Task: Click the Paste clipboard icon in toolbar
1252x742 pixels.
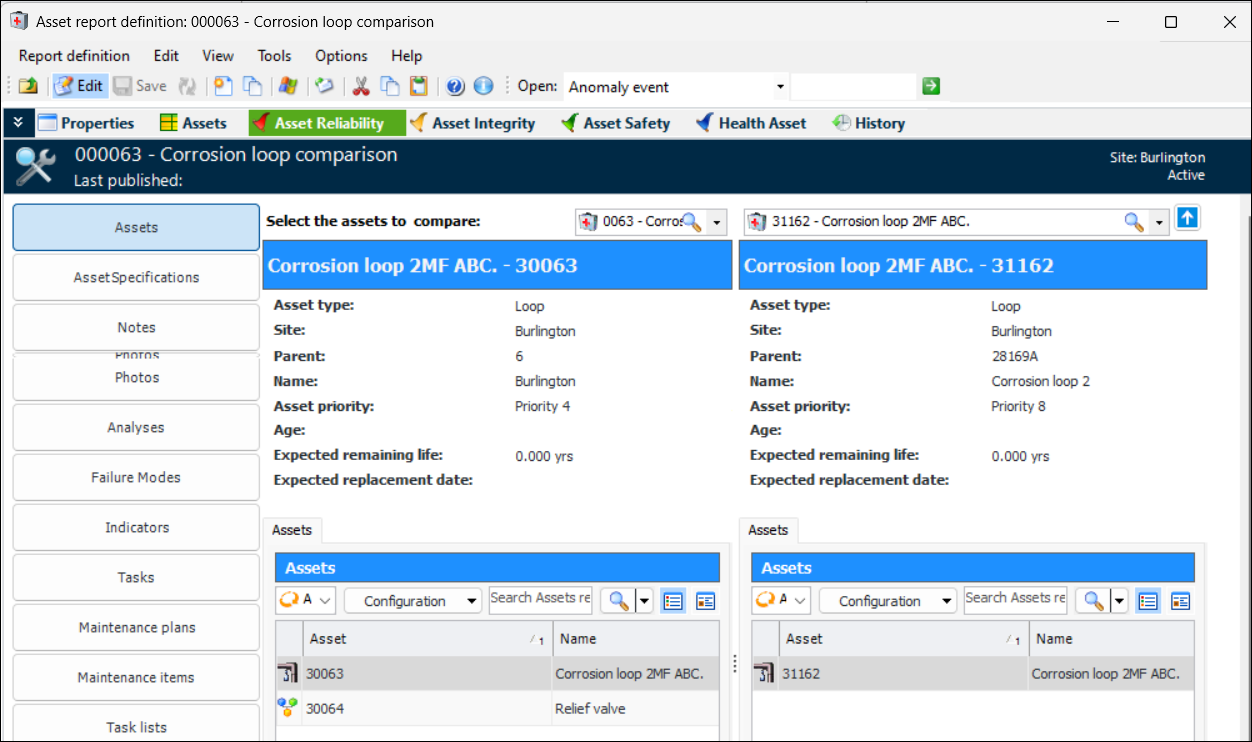Action: 418,86
